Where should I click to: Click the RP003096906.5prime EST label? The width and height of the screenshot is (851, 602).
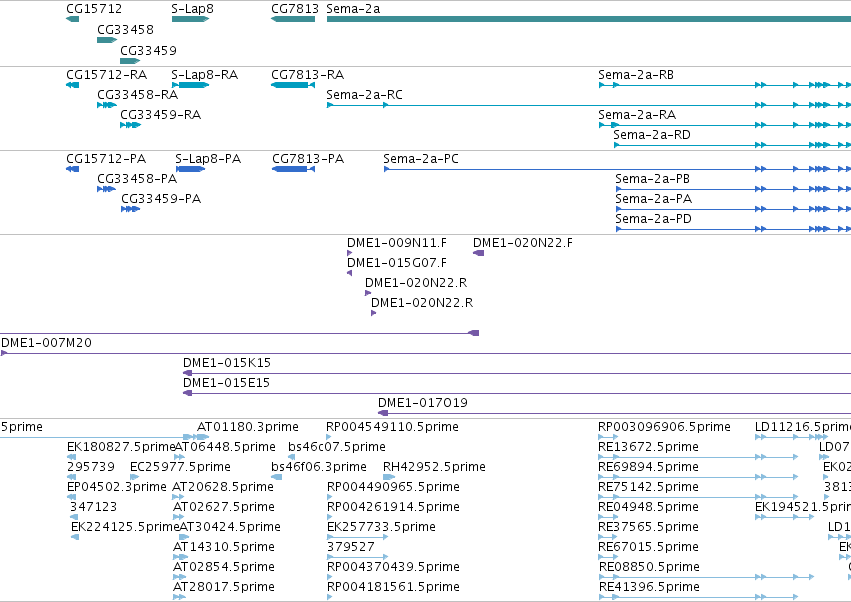tap(664, 427)
